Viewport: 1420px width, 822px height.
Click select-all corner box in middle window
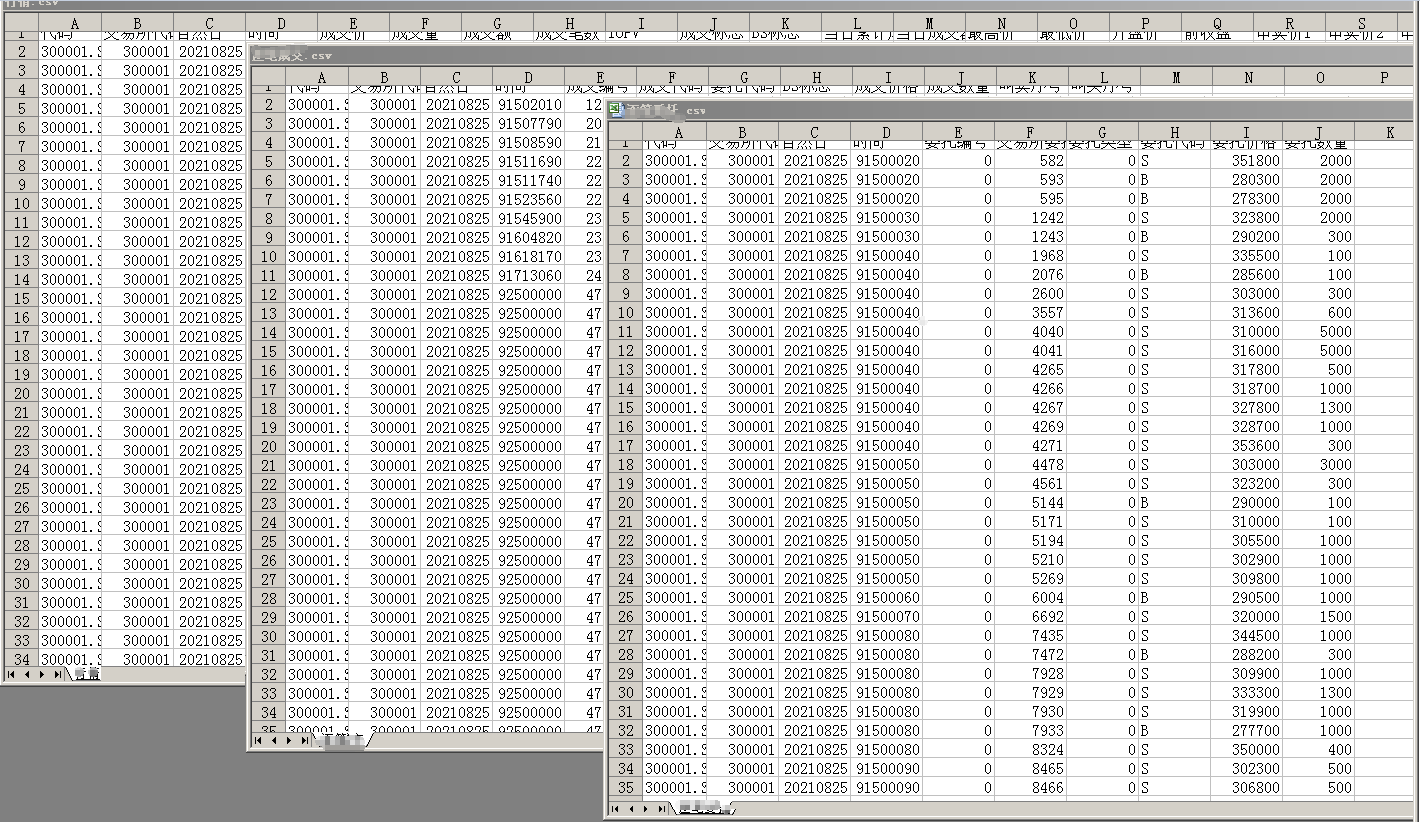click(267, 77)
